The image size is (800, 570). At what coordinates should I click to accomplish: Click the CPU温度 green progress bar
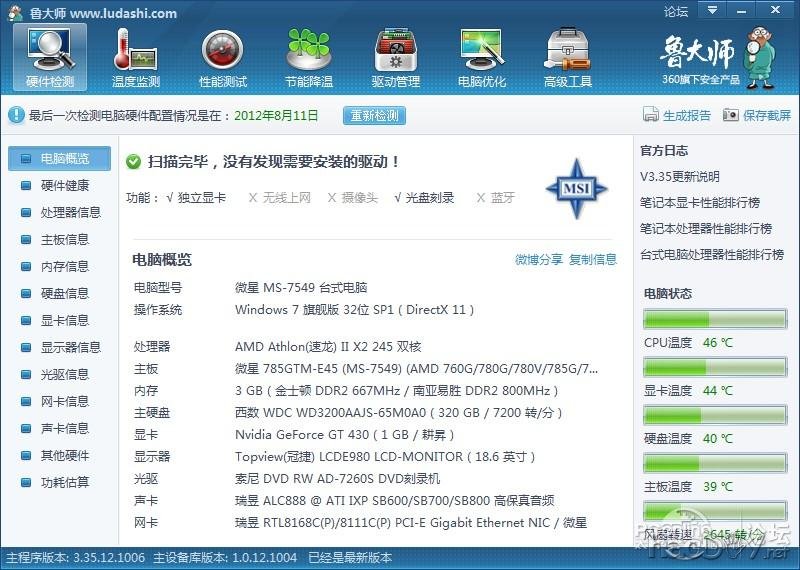pyautogui.click(x=714, y=320)
